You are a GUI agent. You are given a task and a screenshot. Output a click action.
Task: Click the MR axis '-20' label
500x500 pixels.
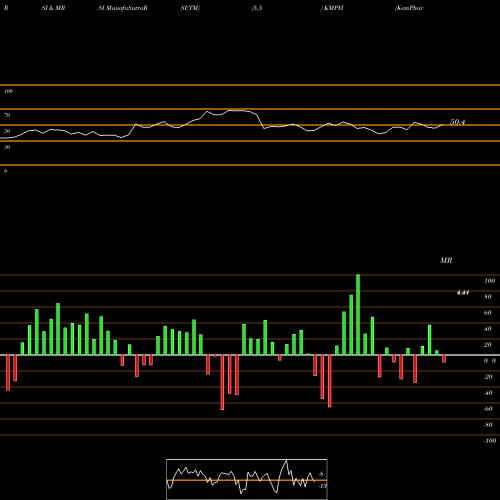488,377
